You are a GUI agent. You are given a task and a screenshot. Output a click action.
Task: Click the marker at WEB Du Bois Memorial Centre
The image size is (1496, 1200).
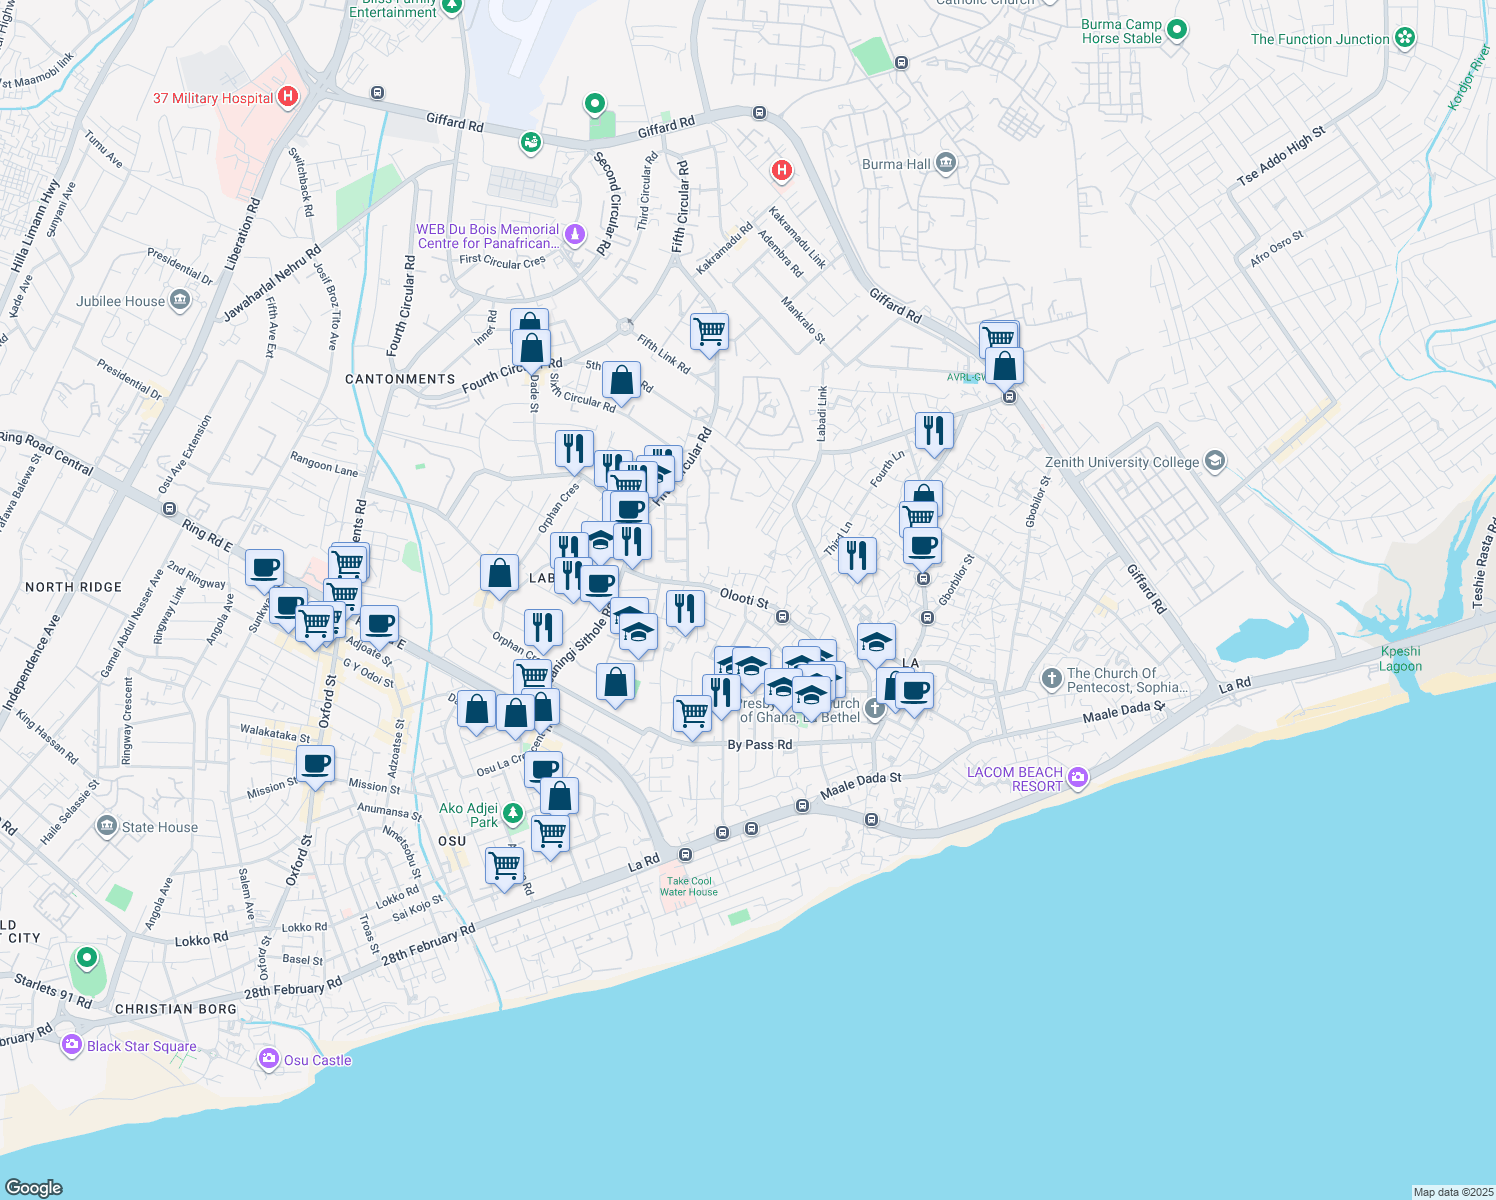tap(575, 232)
